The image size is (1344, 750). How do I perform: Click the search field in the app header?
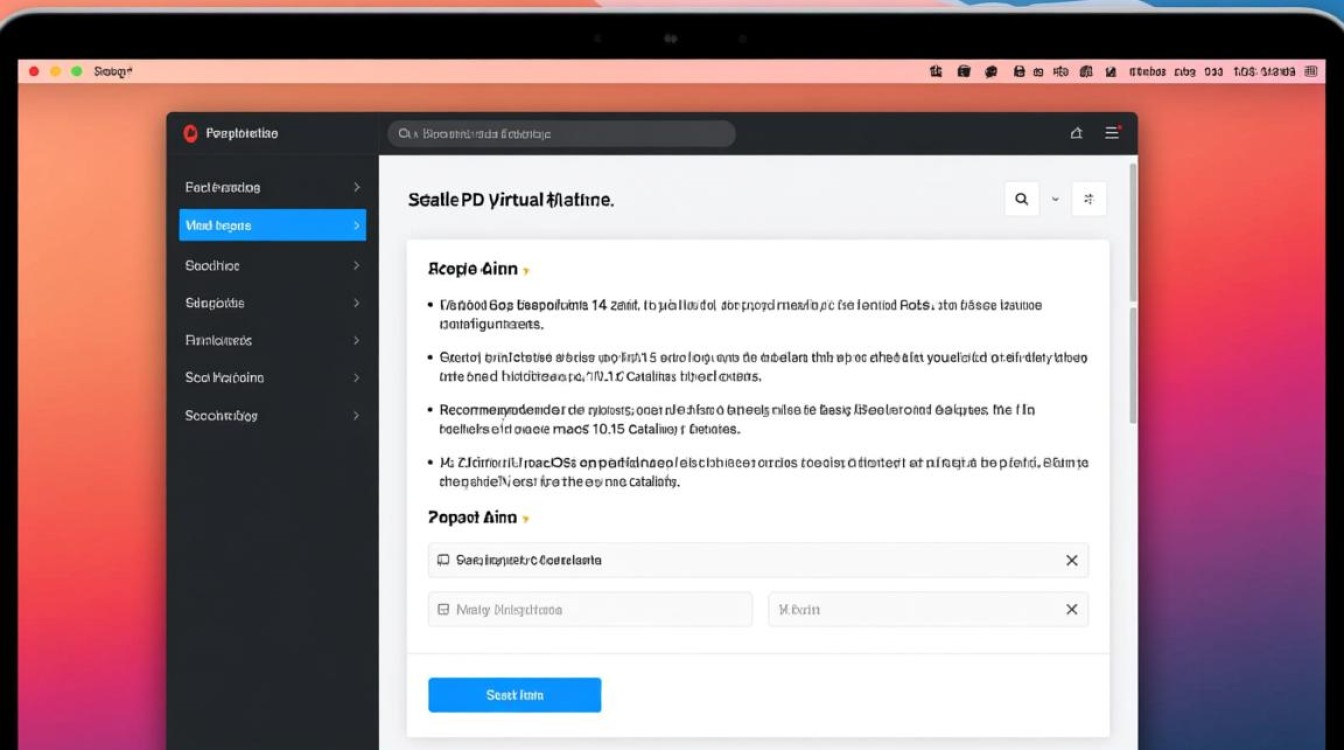click(561, 134)
